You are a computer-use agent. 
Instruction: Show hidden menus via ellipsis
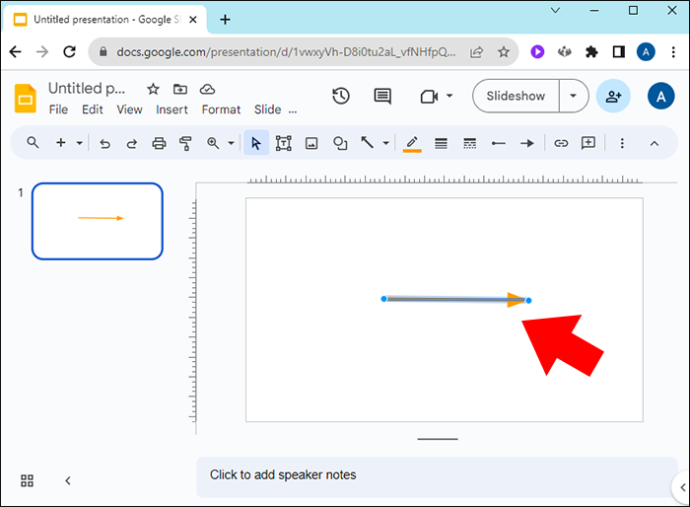(293, 112)
